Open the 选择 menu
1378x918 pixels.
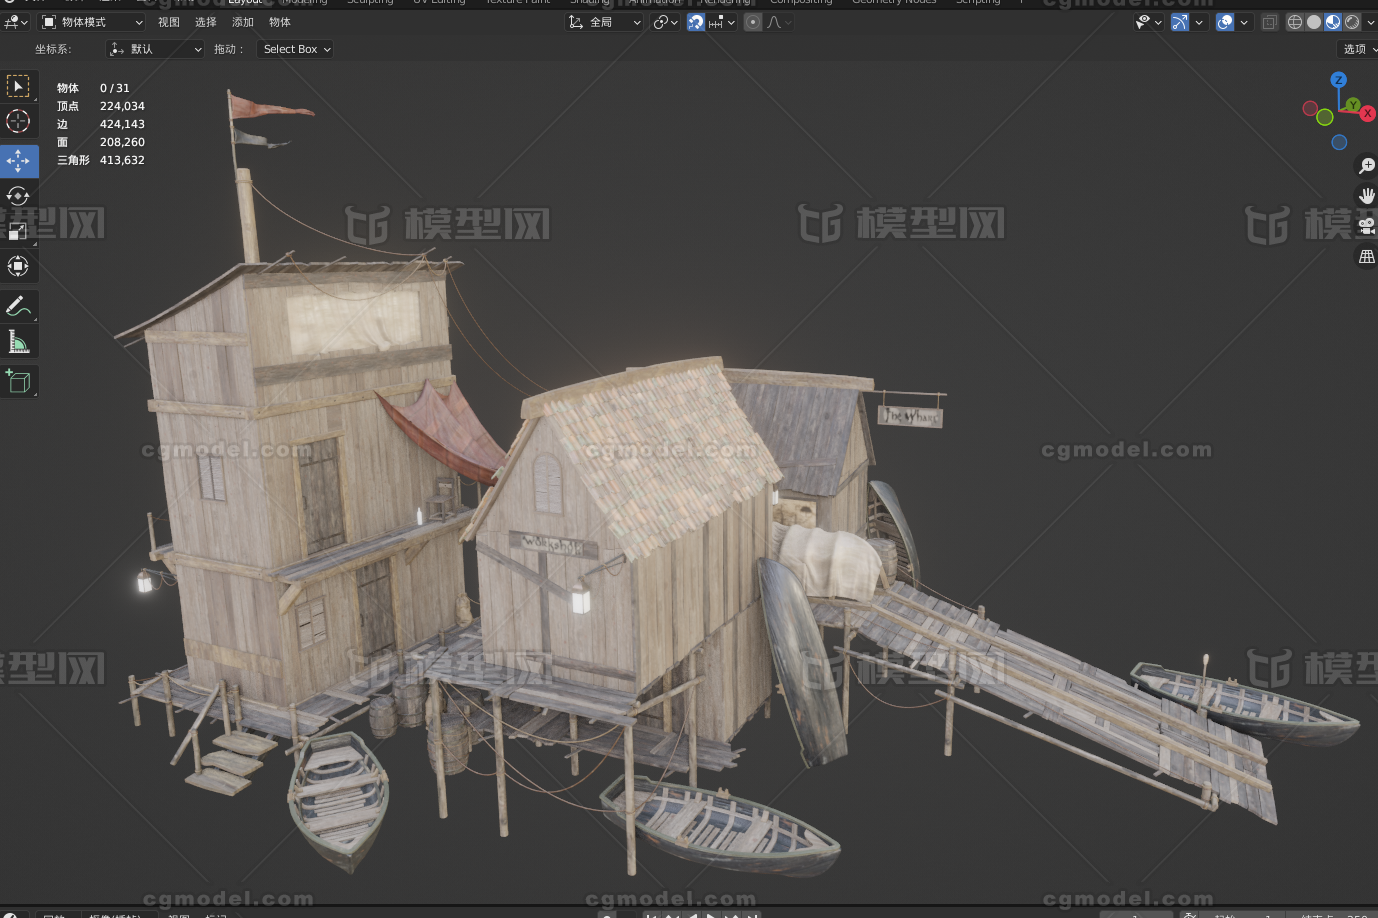(x=206, y=22)
